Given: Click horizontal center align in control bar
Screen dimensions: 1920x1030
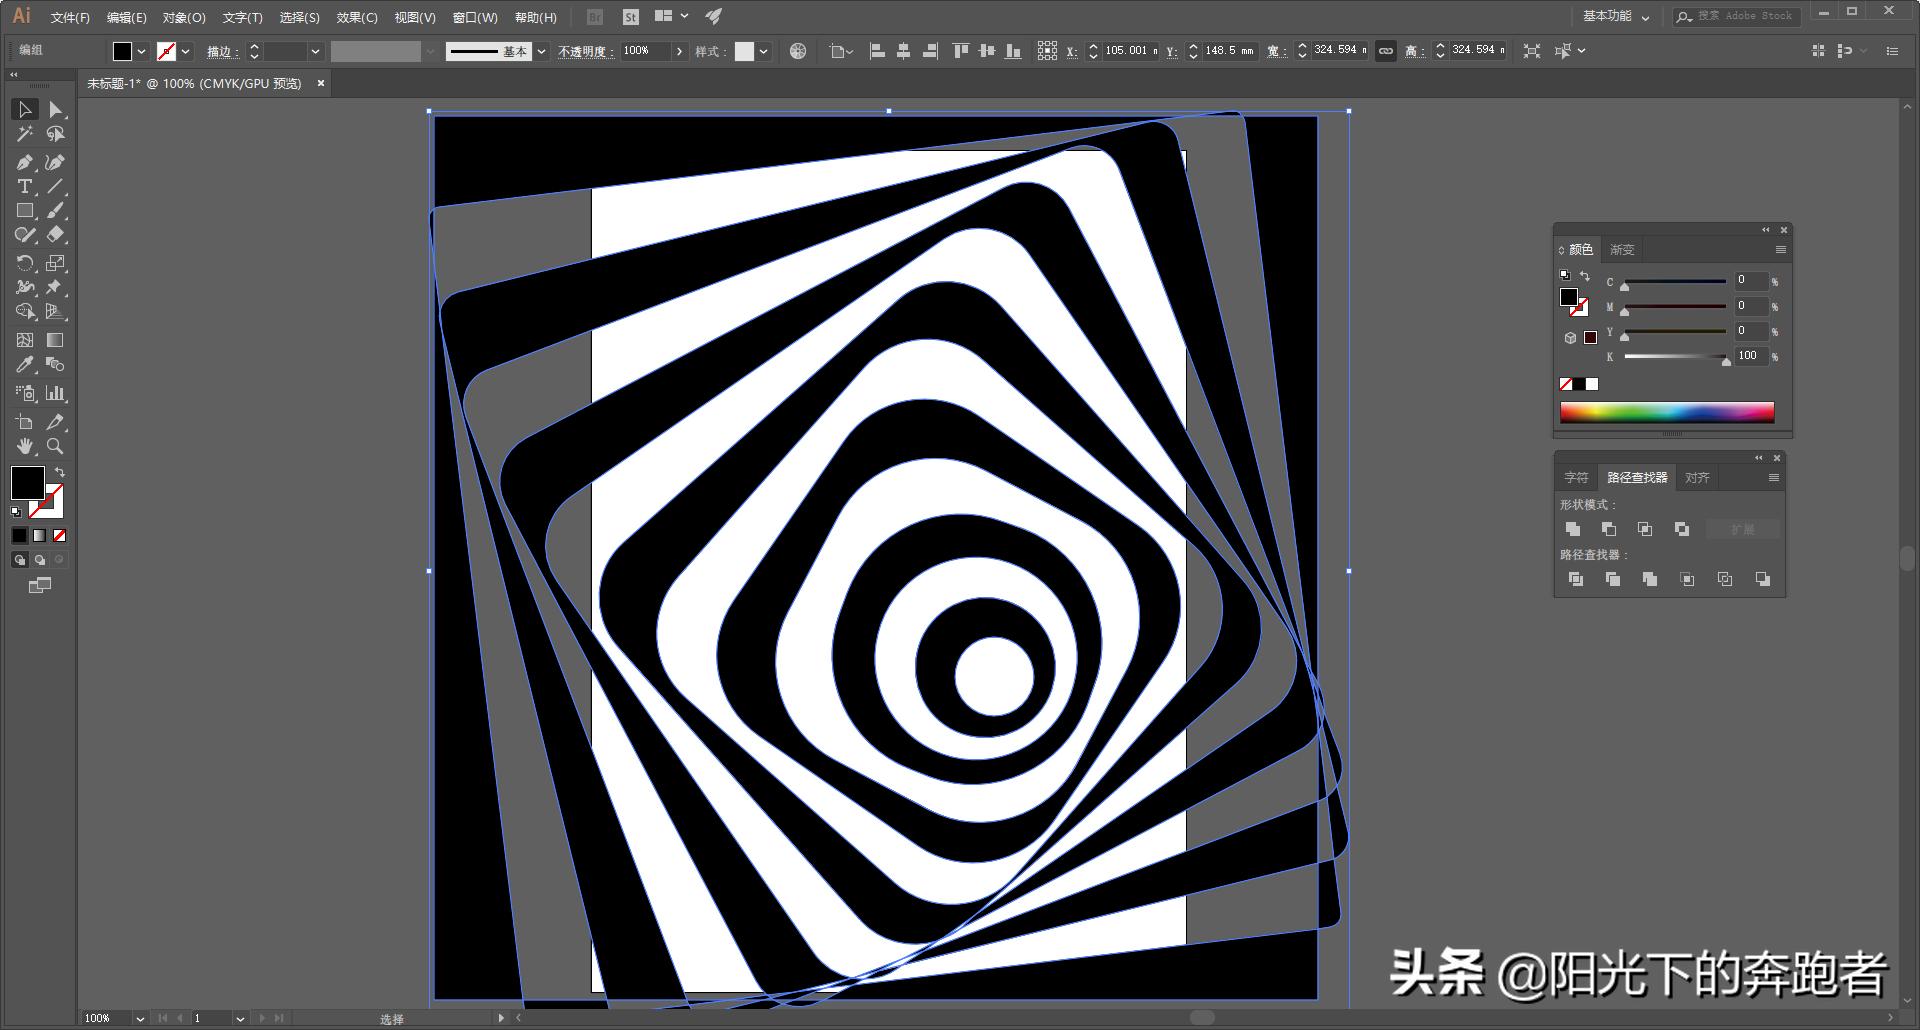Looking at the screenshot, I should pyautogui.click(x=904, y=50).
